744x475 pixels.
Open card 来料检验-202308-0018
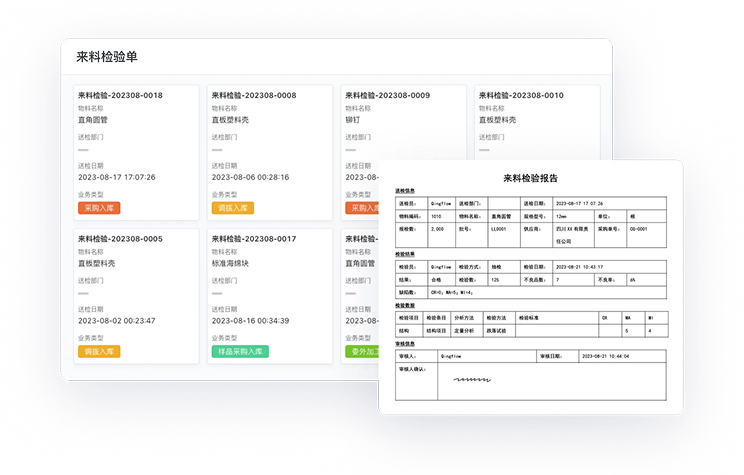(136, 153)
